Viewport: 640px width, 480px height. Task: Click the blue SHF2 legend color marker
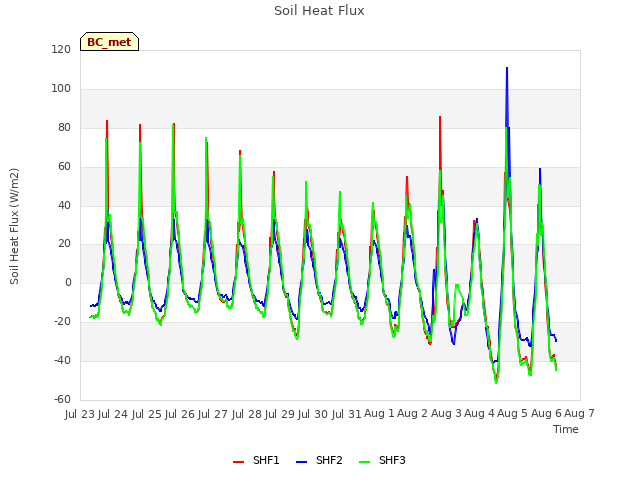(301, 462)
